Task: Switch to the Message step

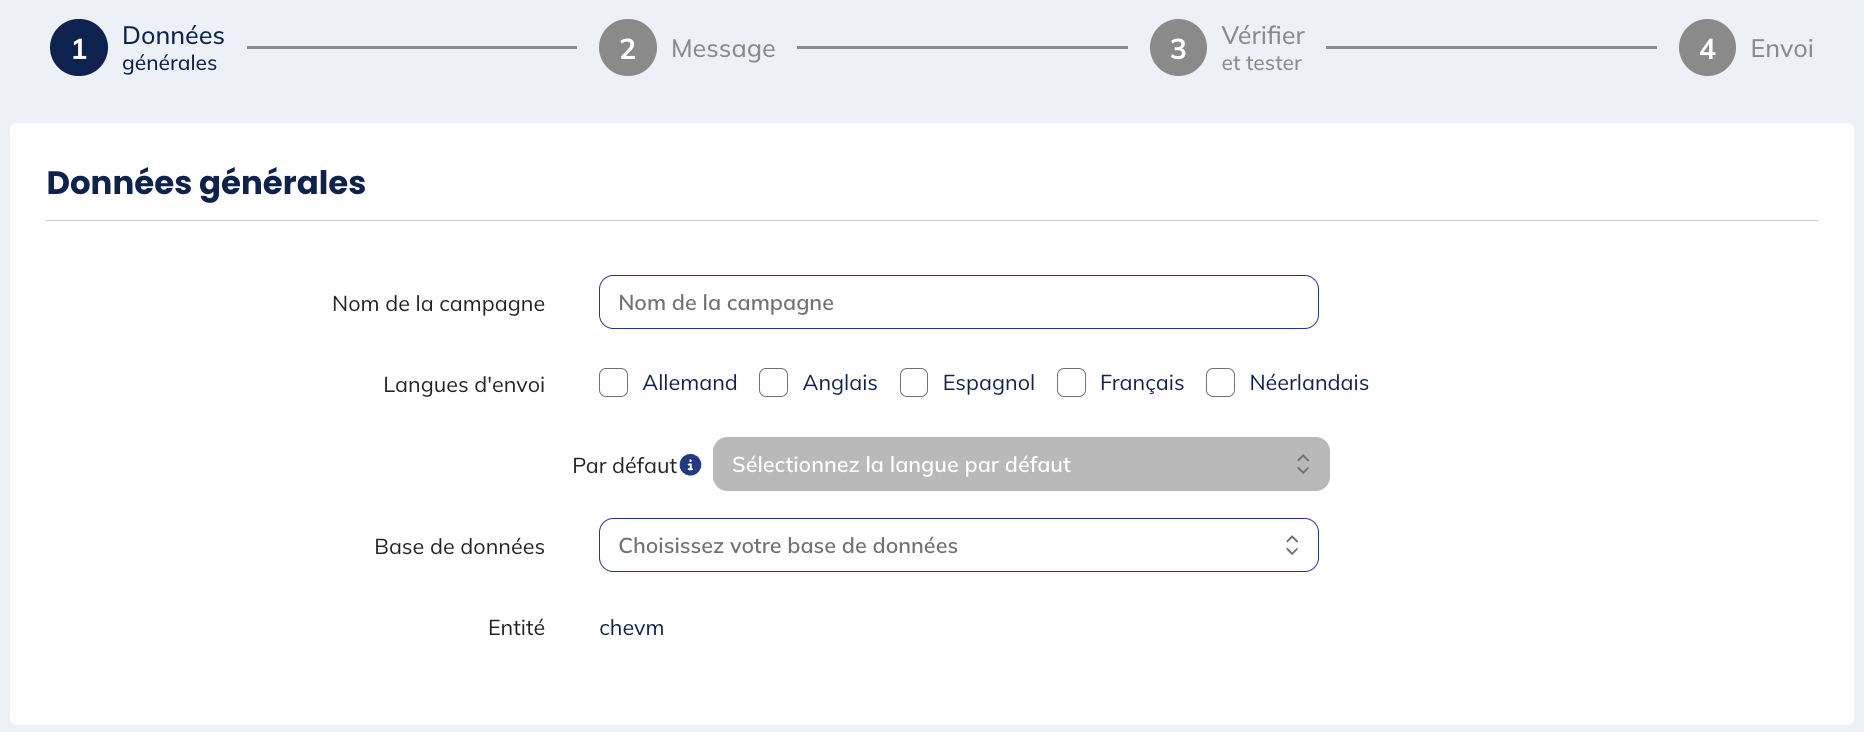Action: click(x=723, y=47)
